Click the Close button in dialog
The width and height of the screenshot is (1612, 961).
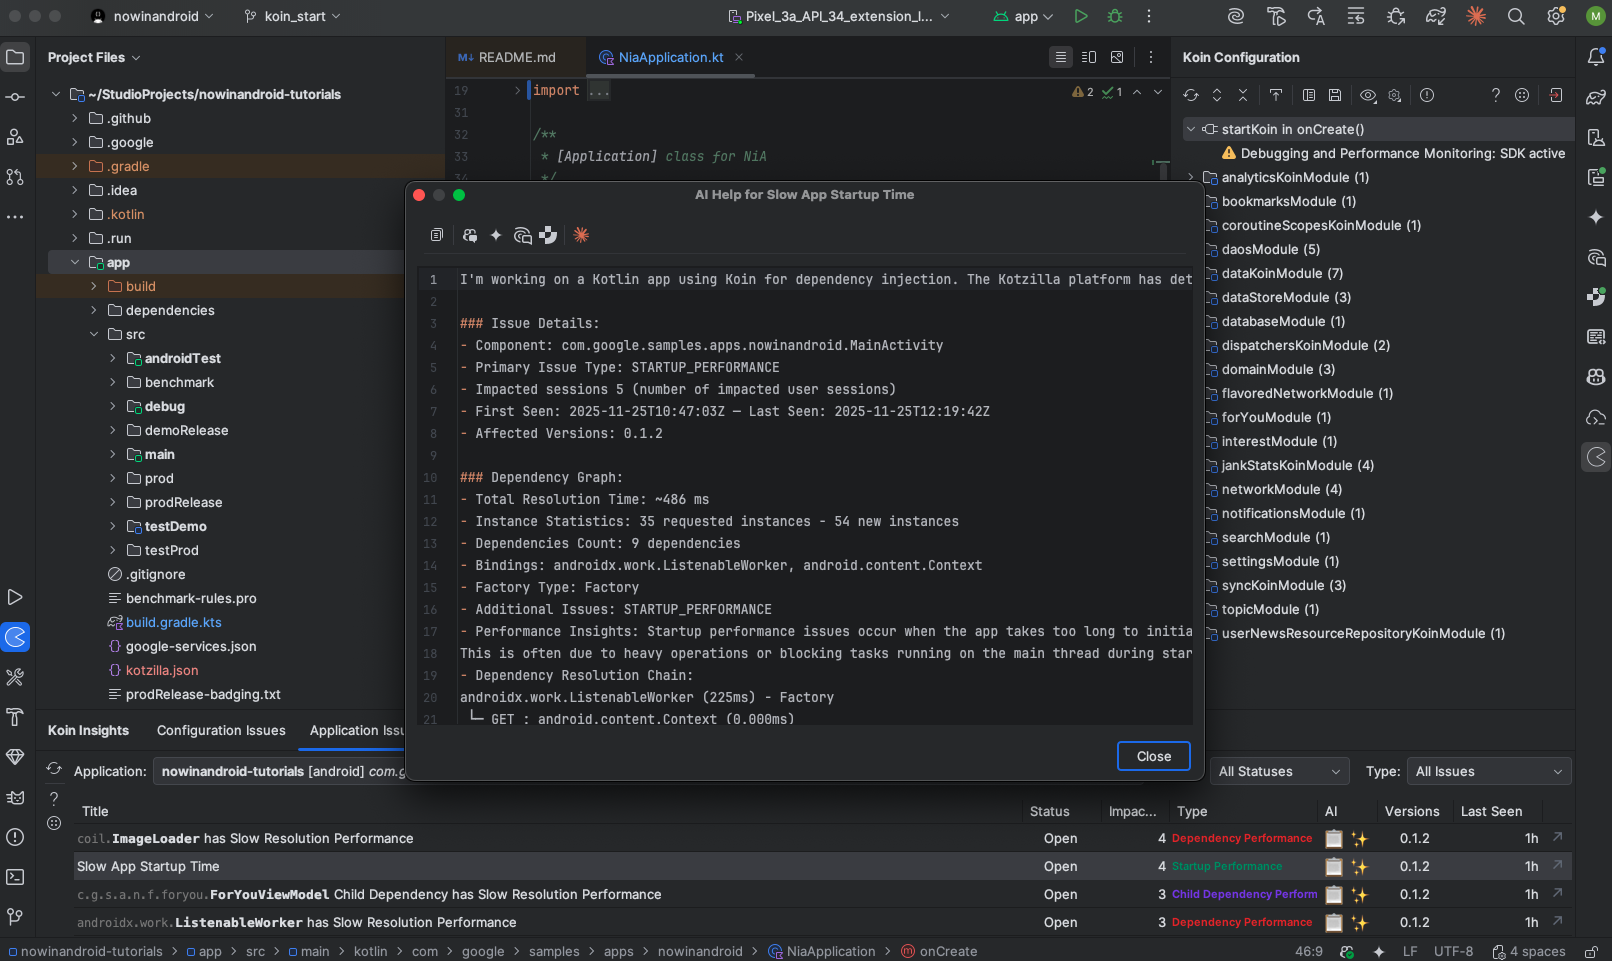pos(1153,756)
